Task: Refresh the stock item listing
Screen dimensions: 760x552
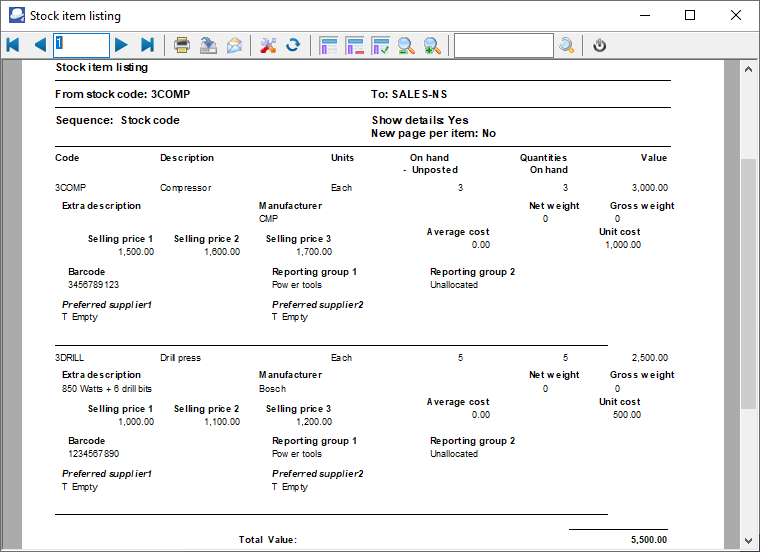Action: point(293,45)
